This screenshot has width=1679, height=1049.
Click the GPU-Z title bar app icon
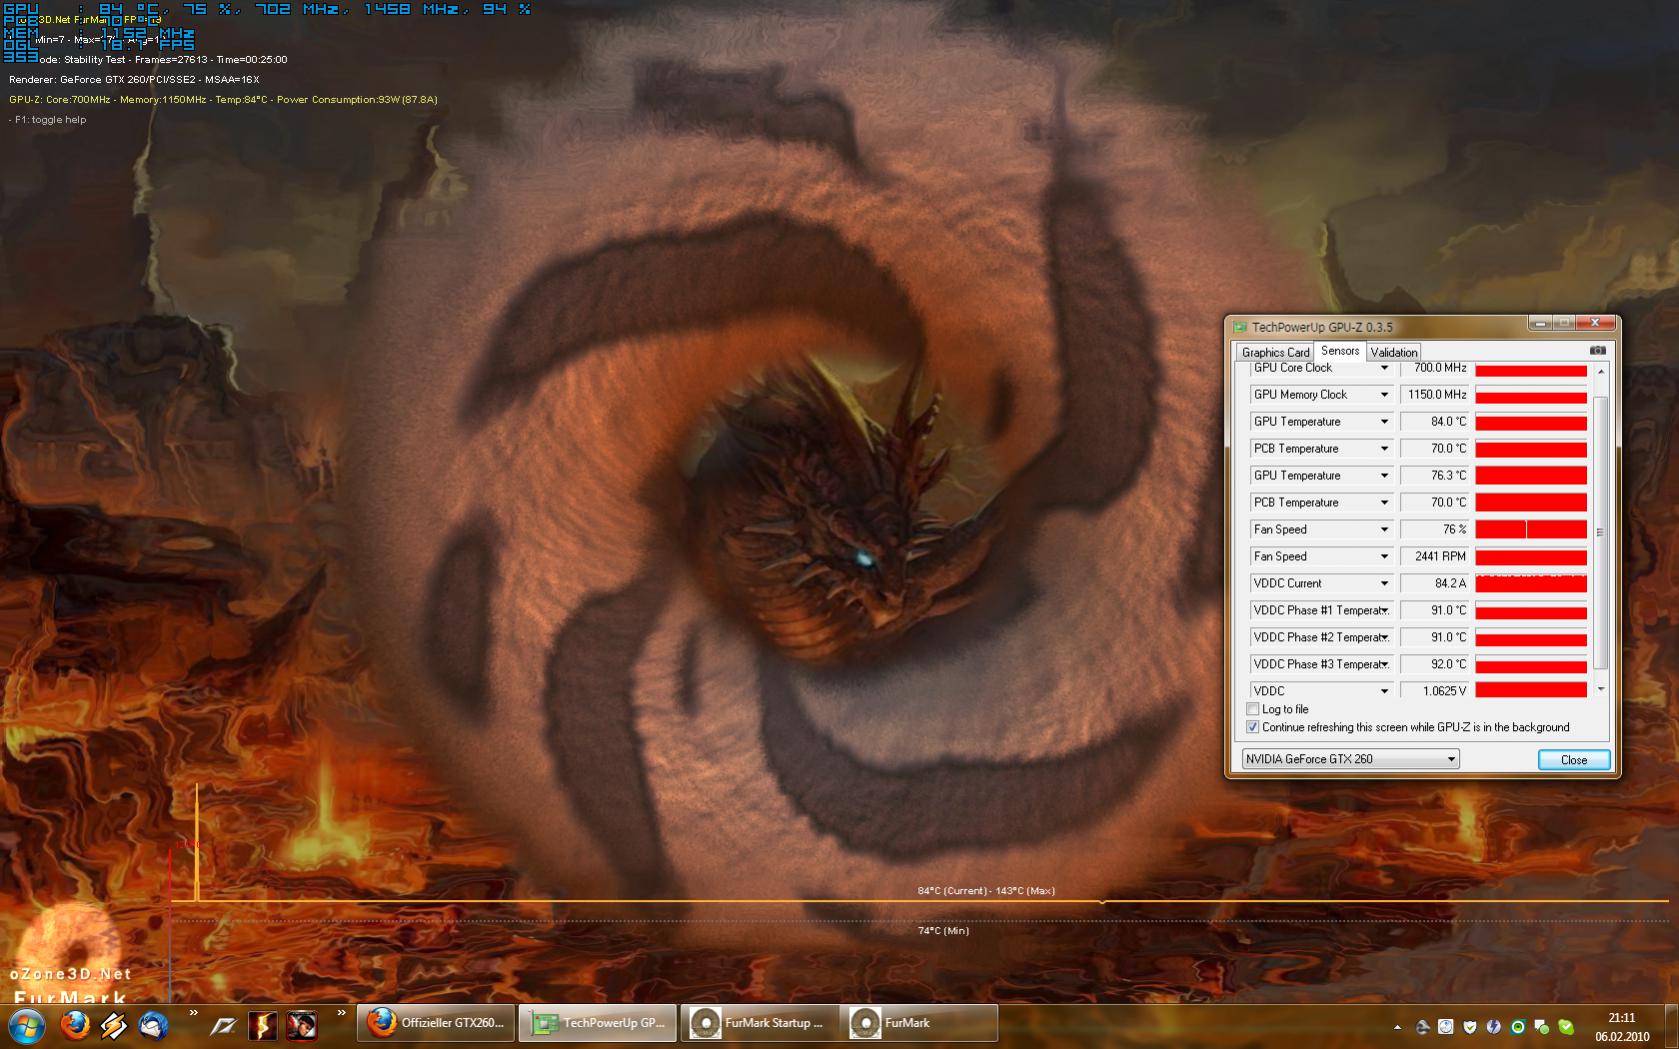point(1240,327)
